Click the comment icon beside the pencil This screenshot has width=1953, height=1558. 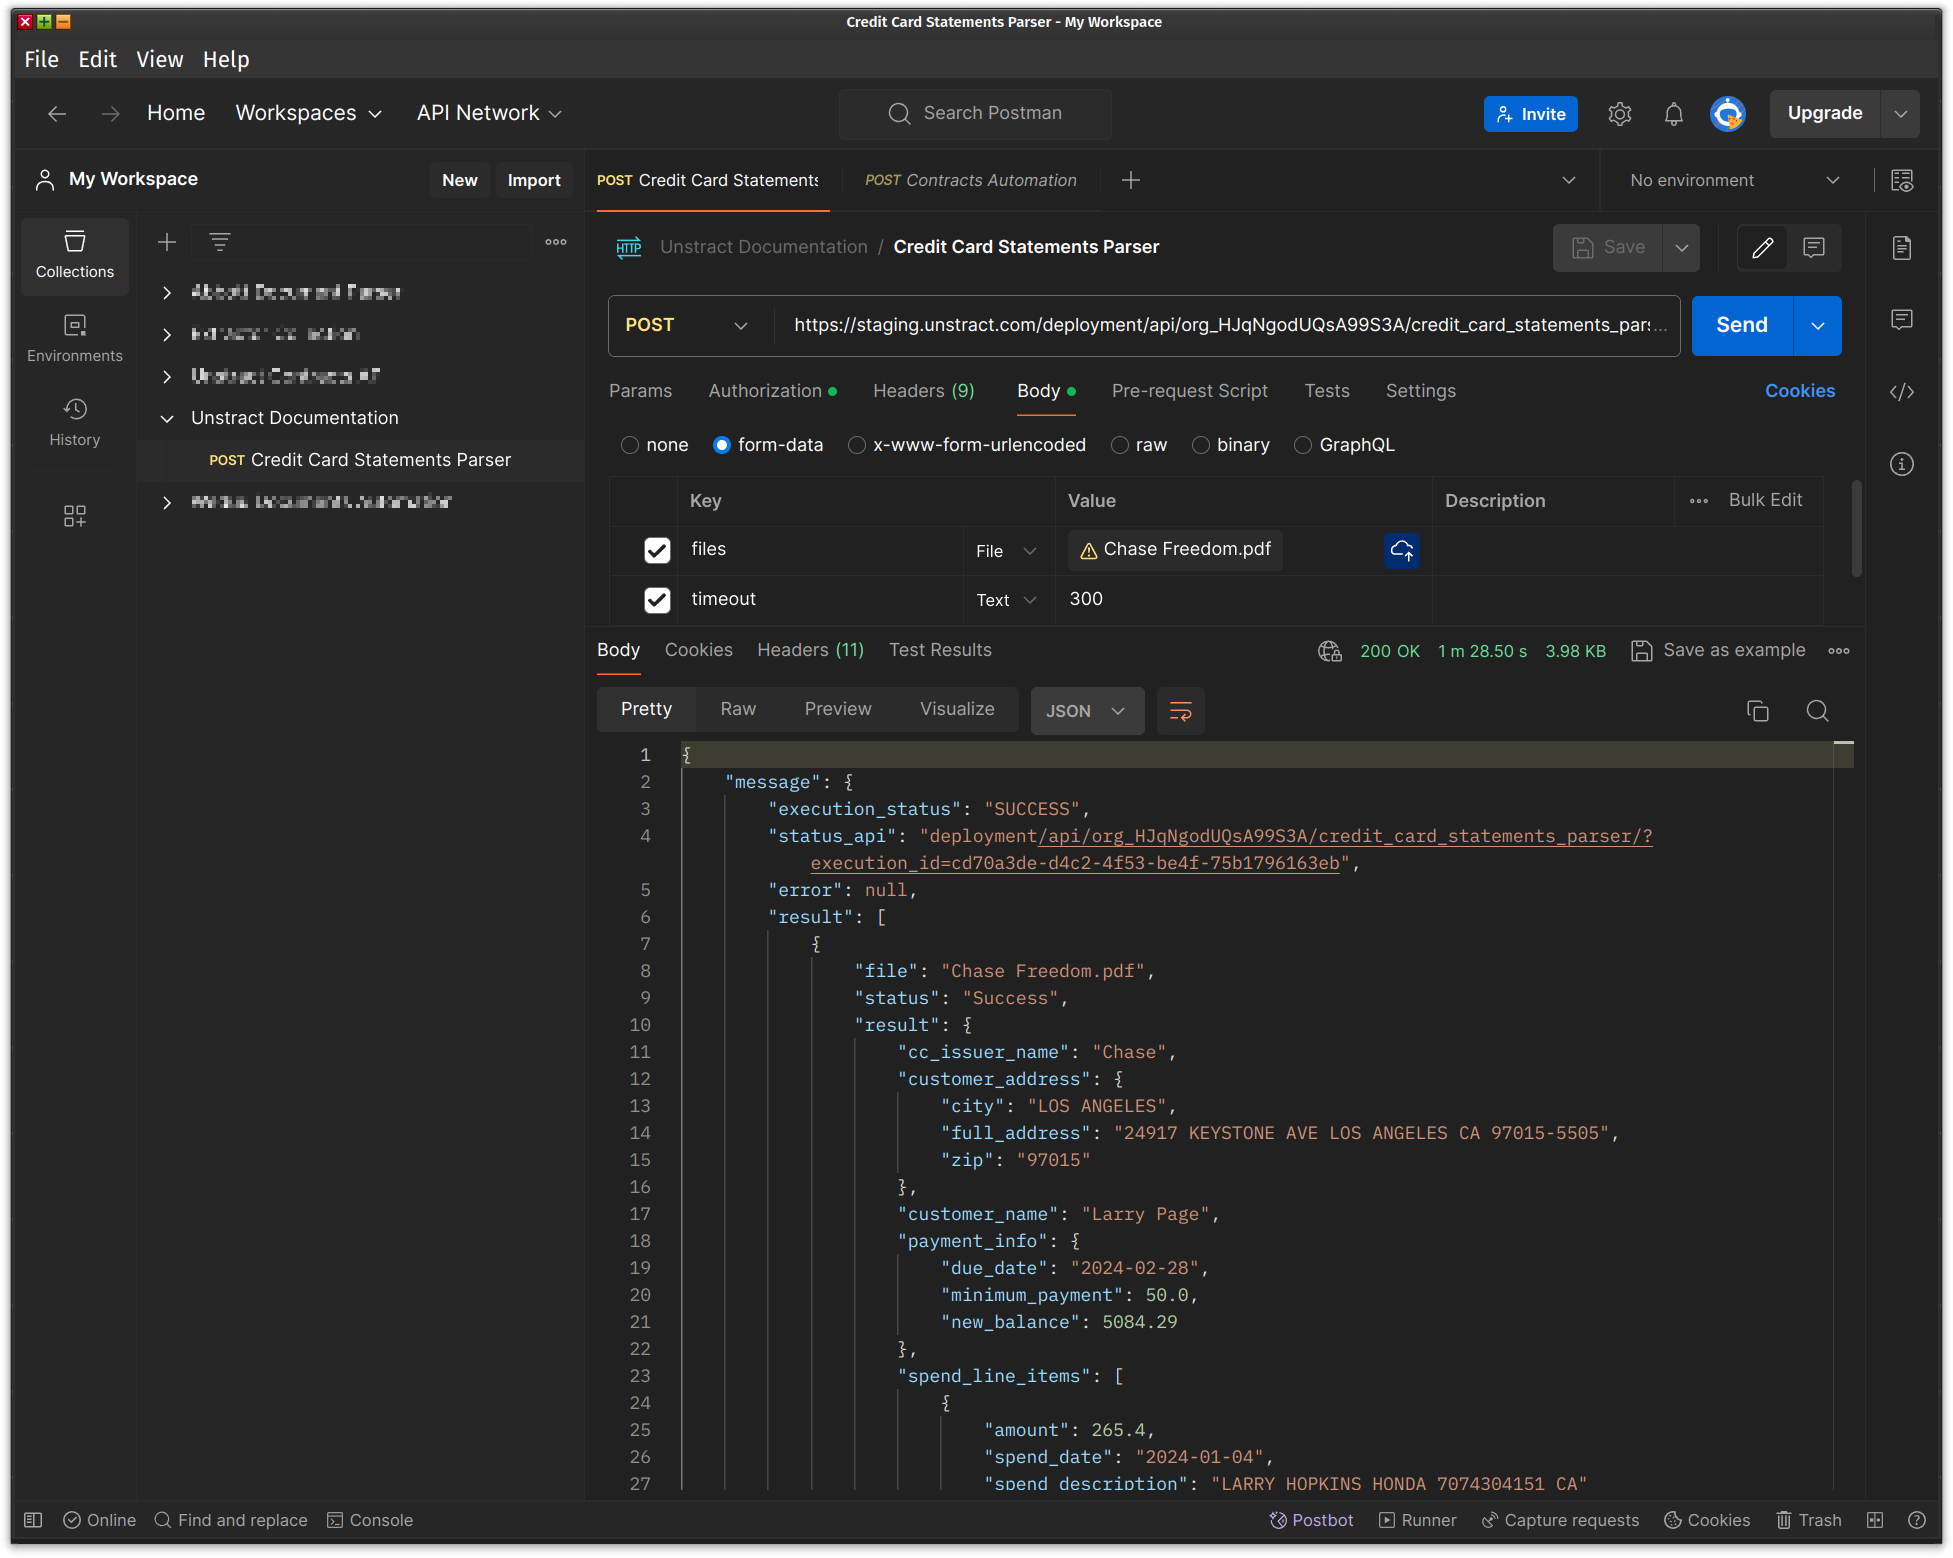click(x=1814, y=247)
